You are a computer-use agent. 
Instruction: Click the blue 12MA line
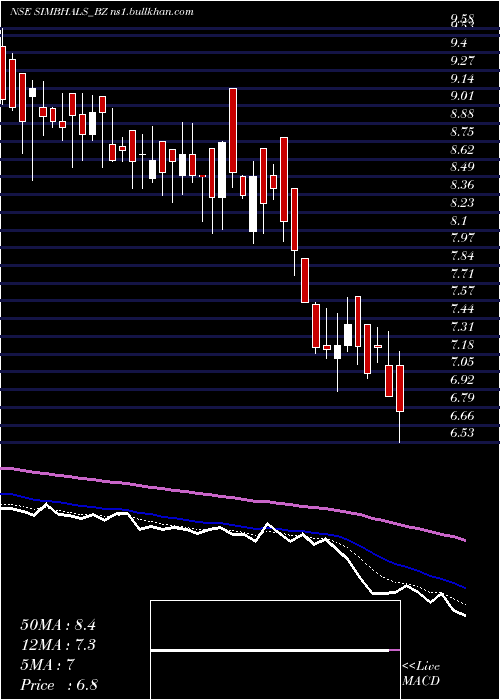point(232,526)
